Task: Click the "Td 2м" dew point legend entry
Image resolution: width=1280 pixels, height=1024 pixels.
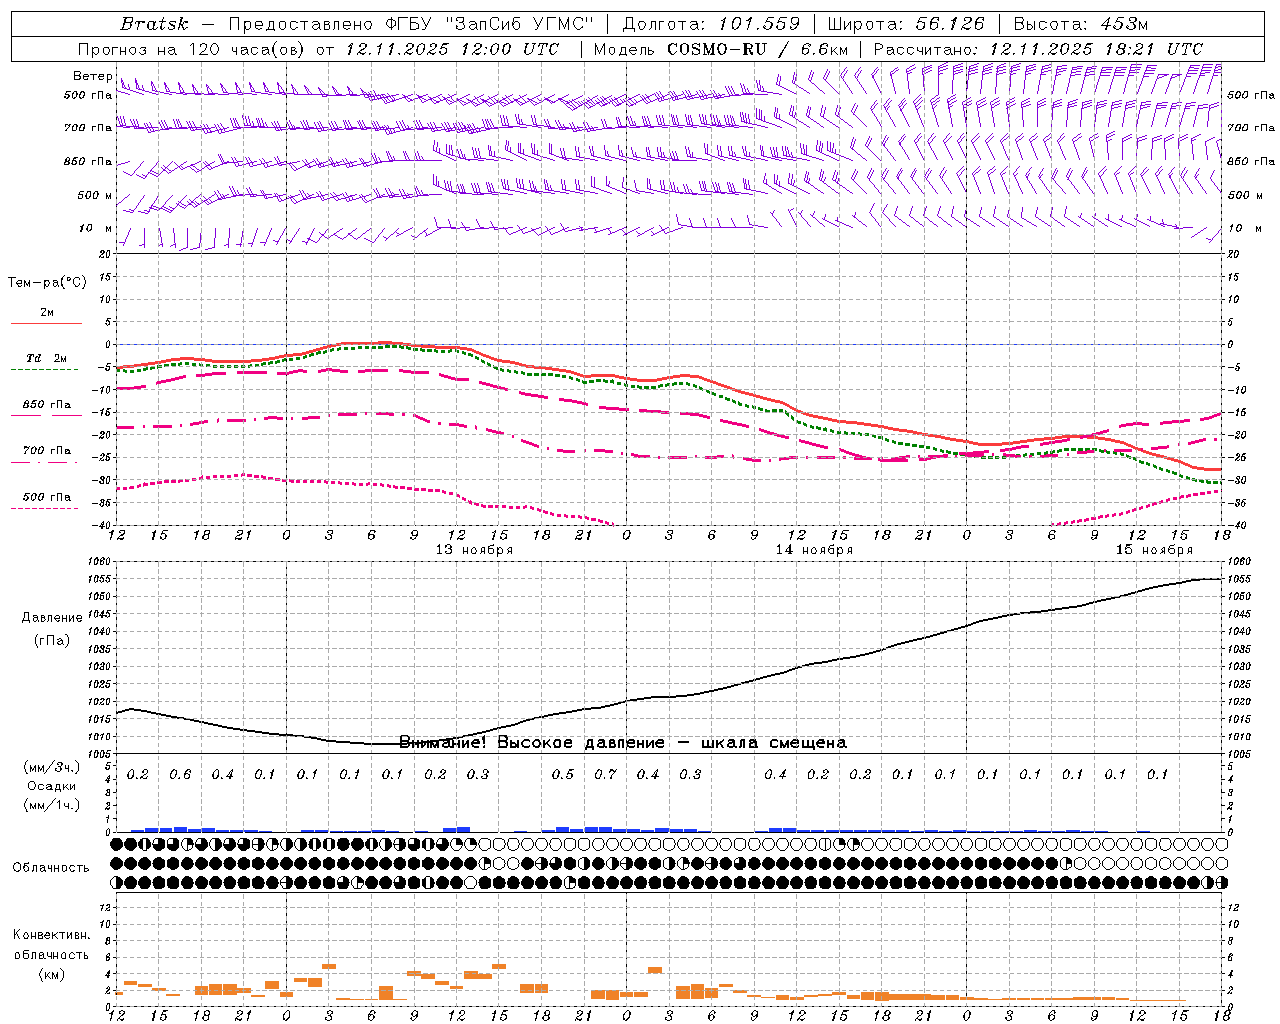Action: coord(47,358)
